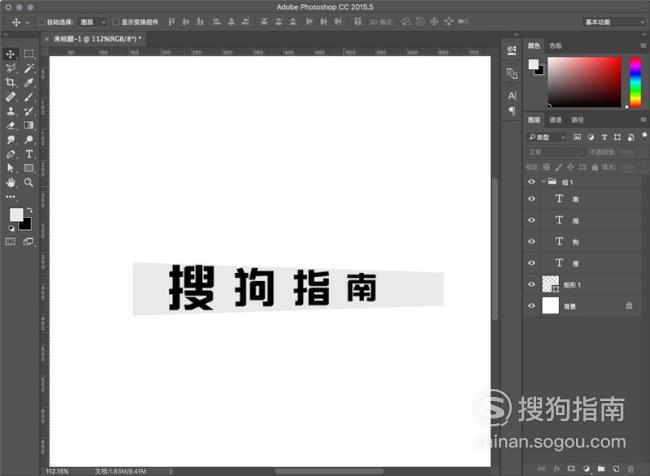Select the Path Selection arrow tool

11,168
